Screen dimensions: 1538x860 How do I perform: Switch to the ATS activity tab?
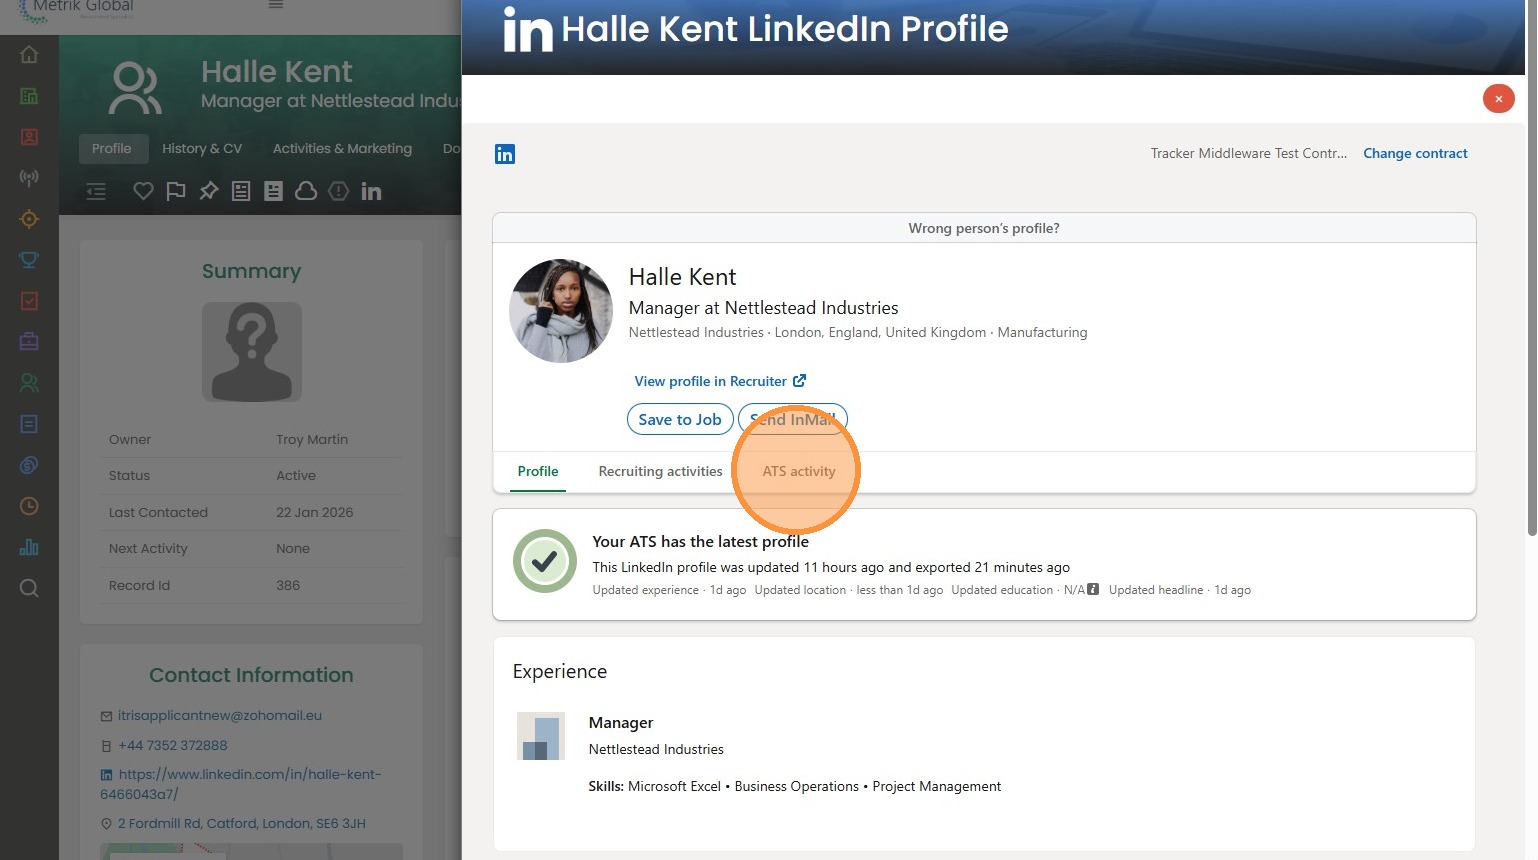(x=798, y=471)
